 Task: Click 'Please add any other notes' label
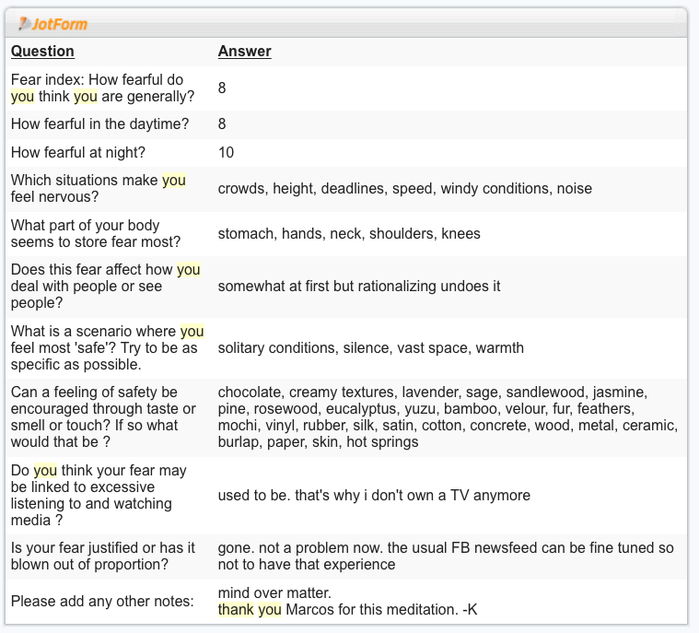(103, 601)
